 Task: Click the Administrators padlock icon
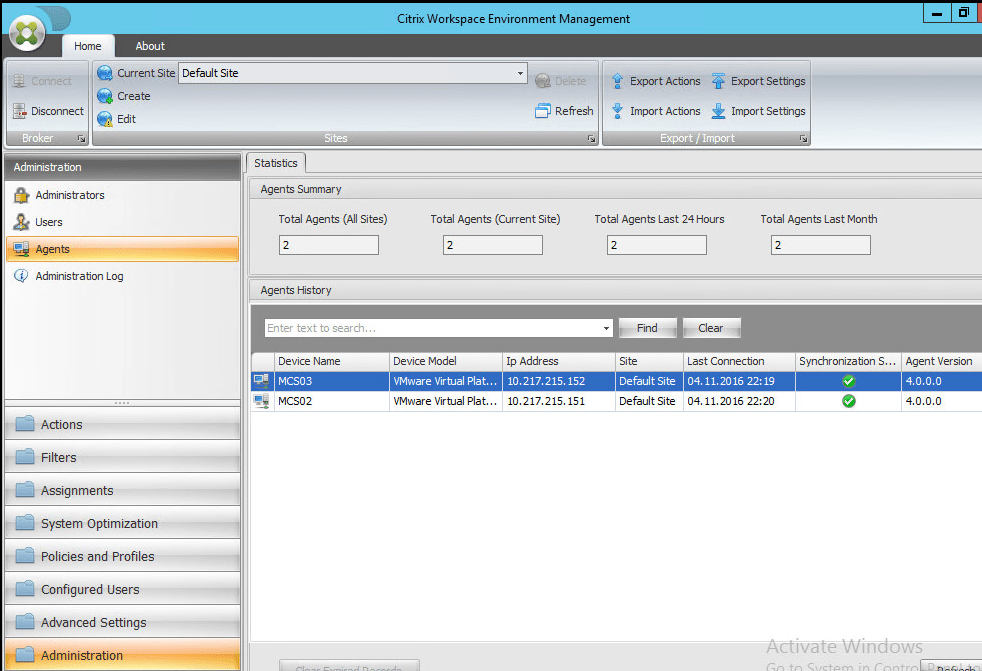click(21, 195)
